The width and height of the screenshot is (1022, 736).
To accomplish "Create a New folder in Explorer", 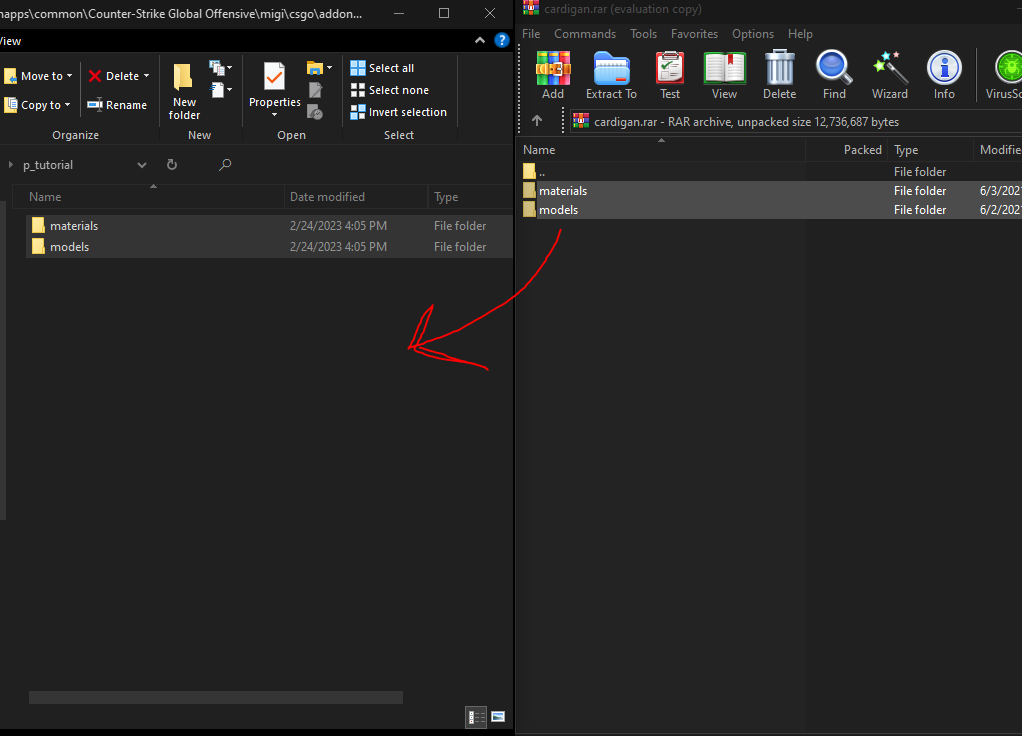I will point(184,91).
